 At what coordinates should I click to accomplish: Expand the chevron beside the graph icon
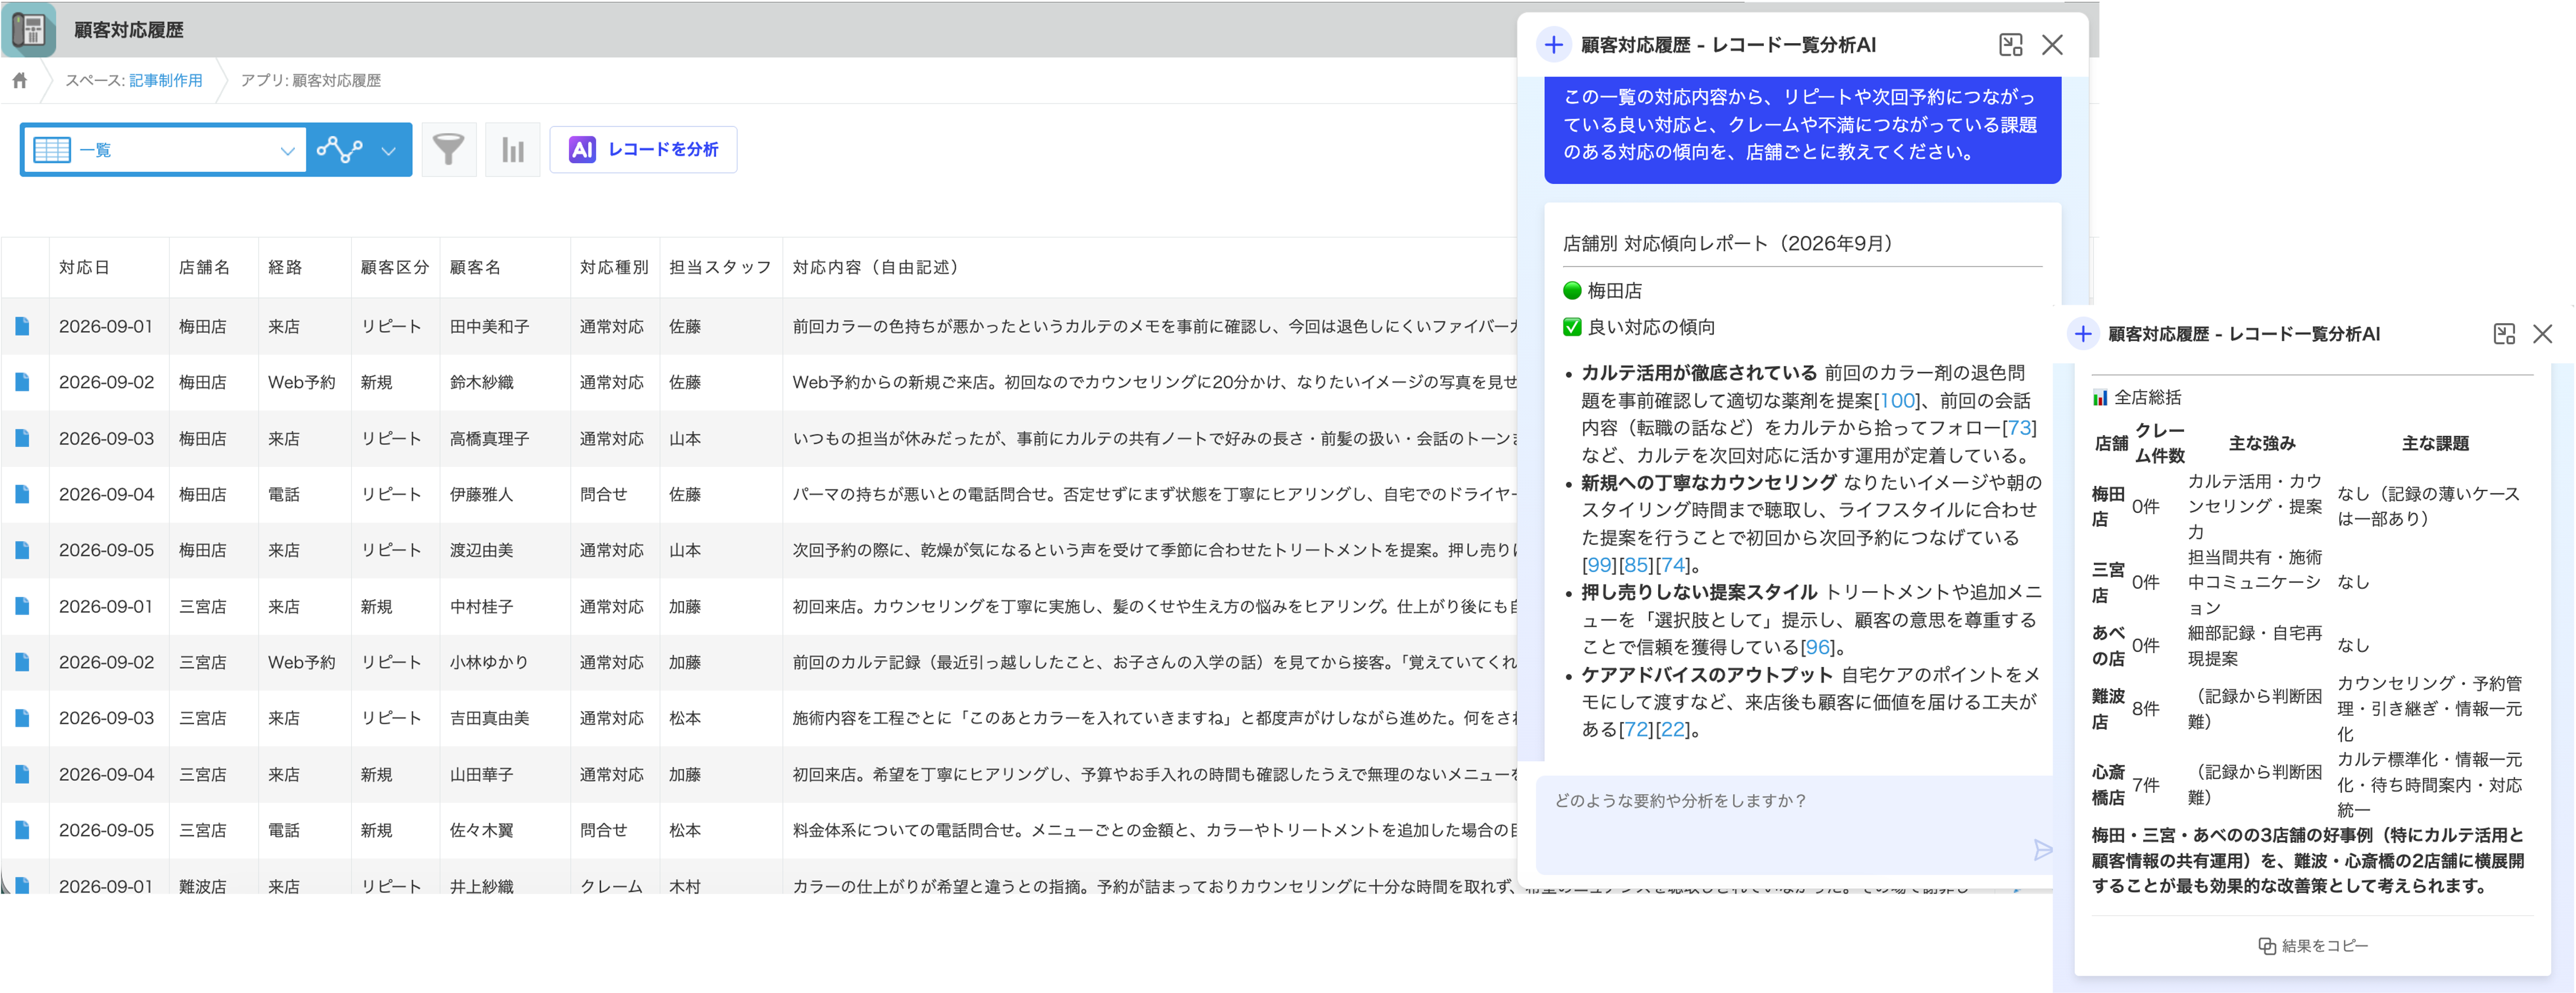click(x=389, y=151)
